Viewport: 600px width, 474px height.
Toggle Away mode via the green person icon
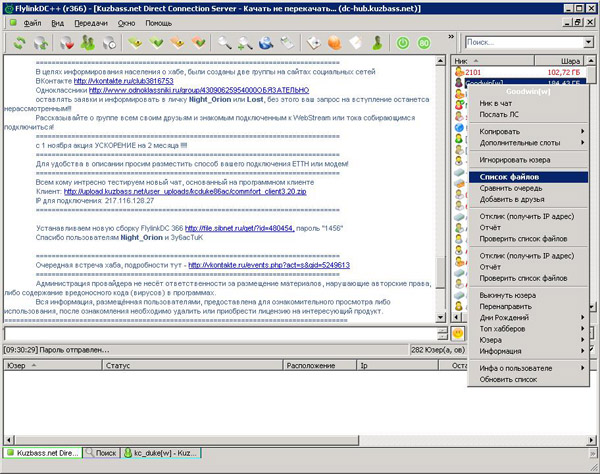pos(377,43)
